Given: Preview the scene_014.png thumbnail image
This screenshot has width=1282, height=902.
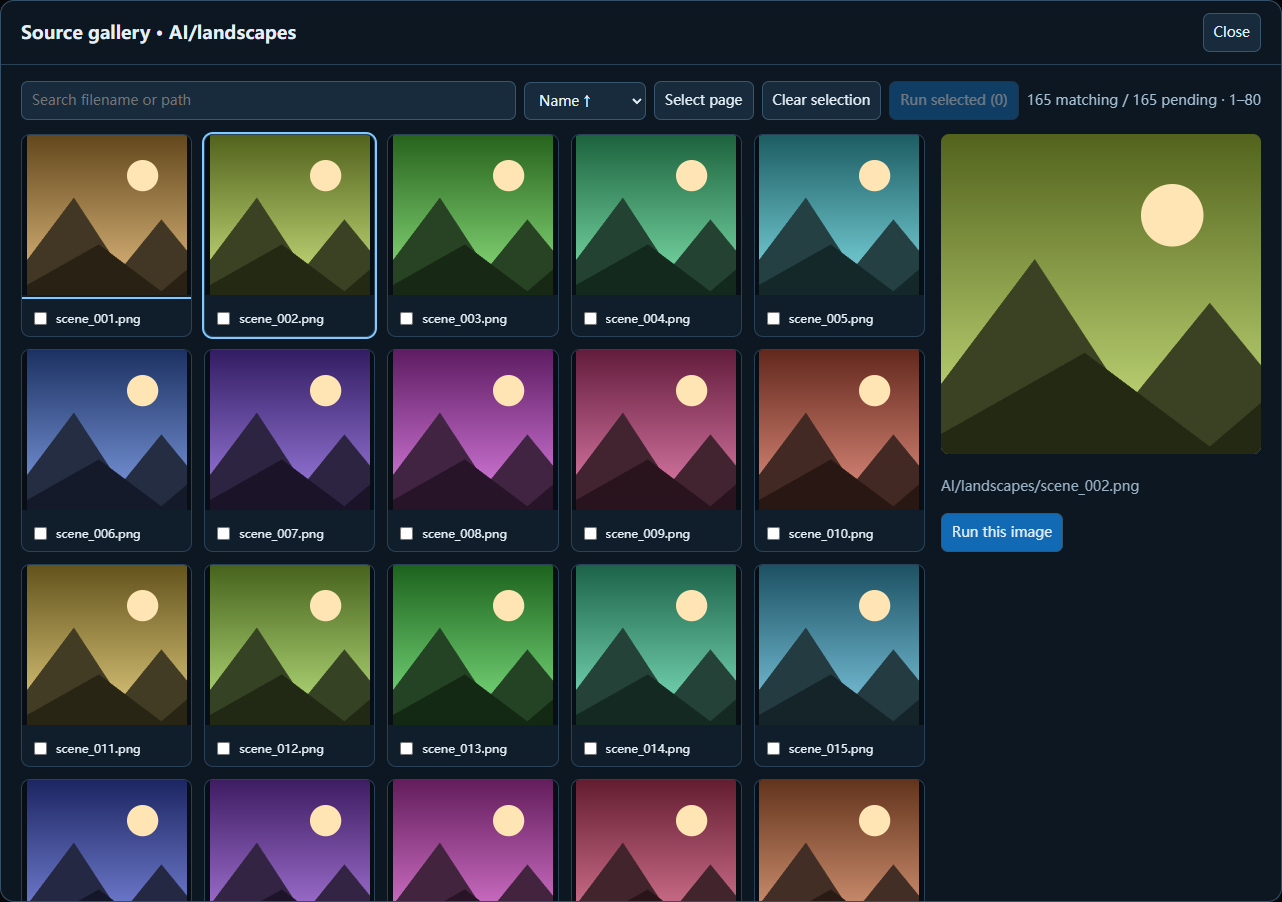Looking at the screenshot, I should 656,645.
